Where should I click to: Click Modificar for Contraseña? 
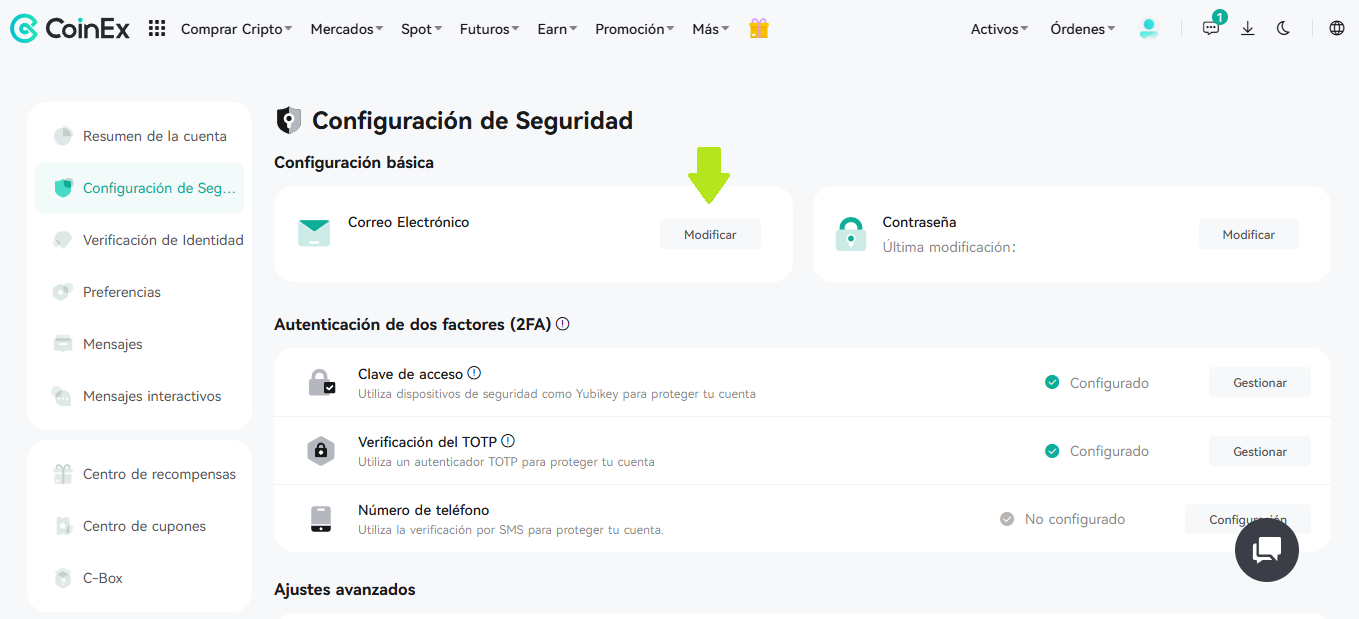1249,234
